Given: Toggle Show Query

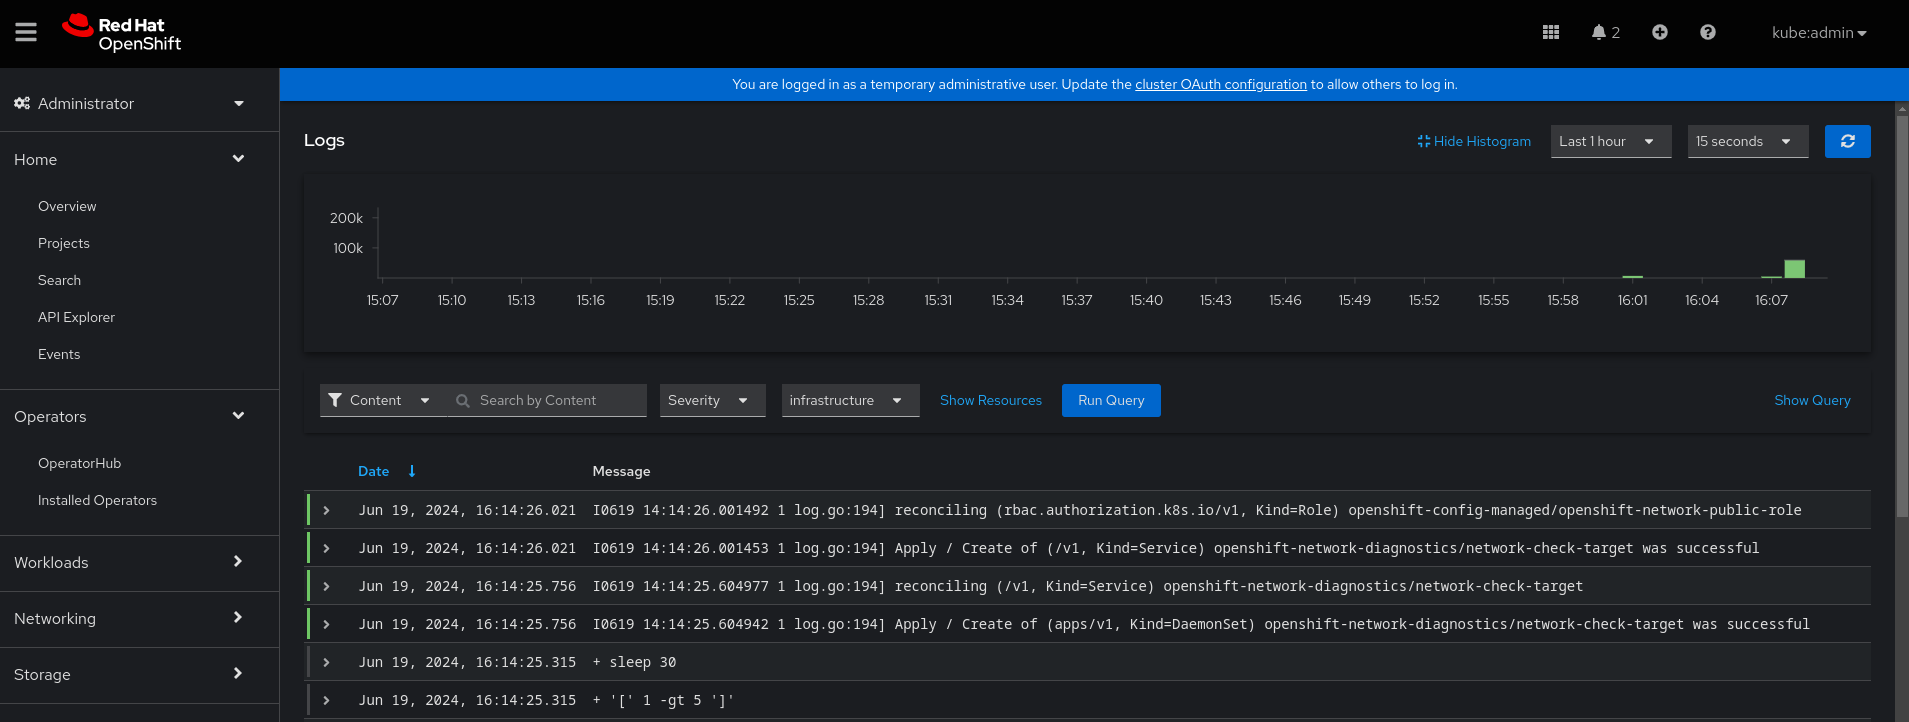Looking at the screenshot, I should coord(1811,400).
